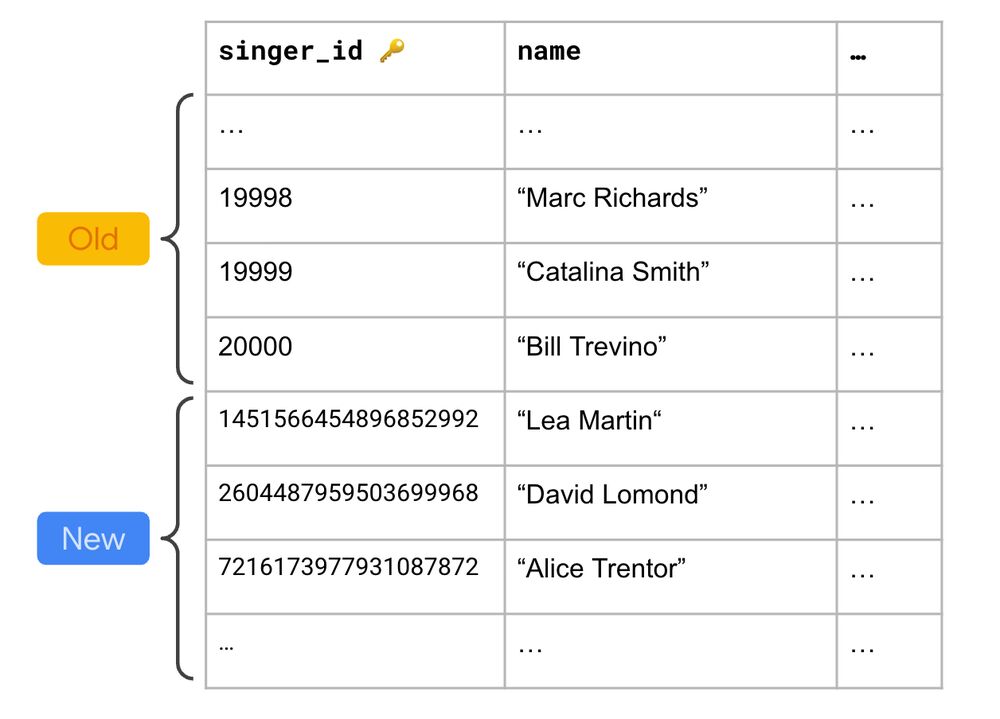This screenshot has height=719, width=1000.
Task: Select ID 7216173977931087872 cell
Action: tap(355, 576)
